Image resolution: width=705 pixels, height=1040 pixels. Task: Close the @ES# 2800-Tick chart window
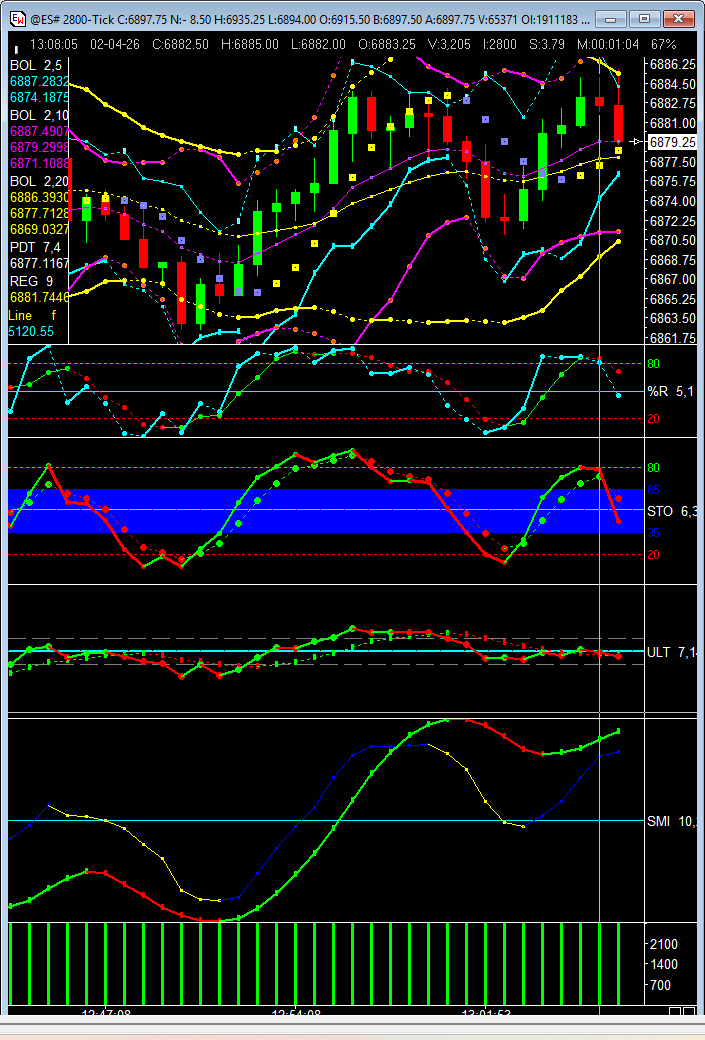pyautogui.click(x=679, y=18)
